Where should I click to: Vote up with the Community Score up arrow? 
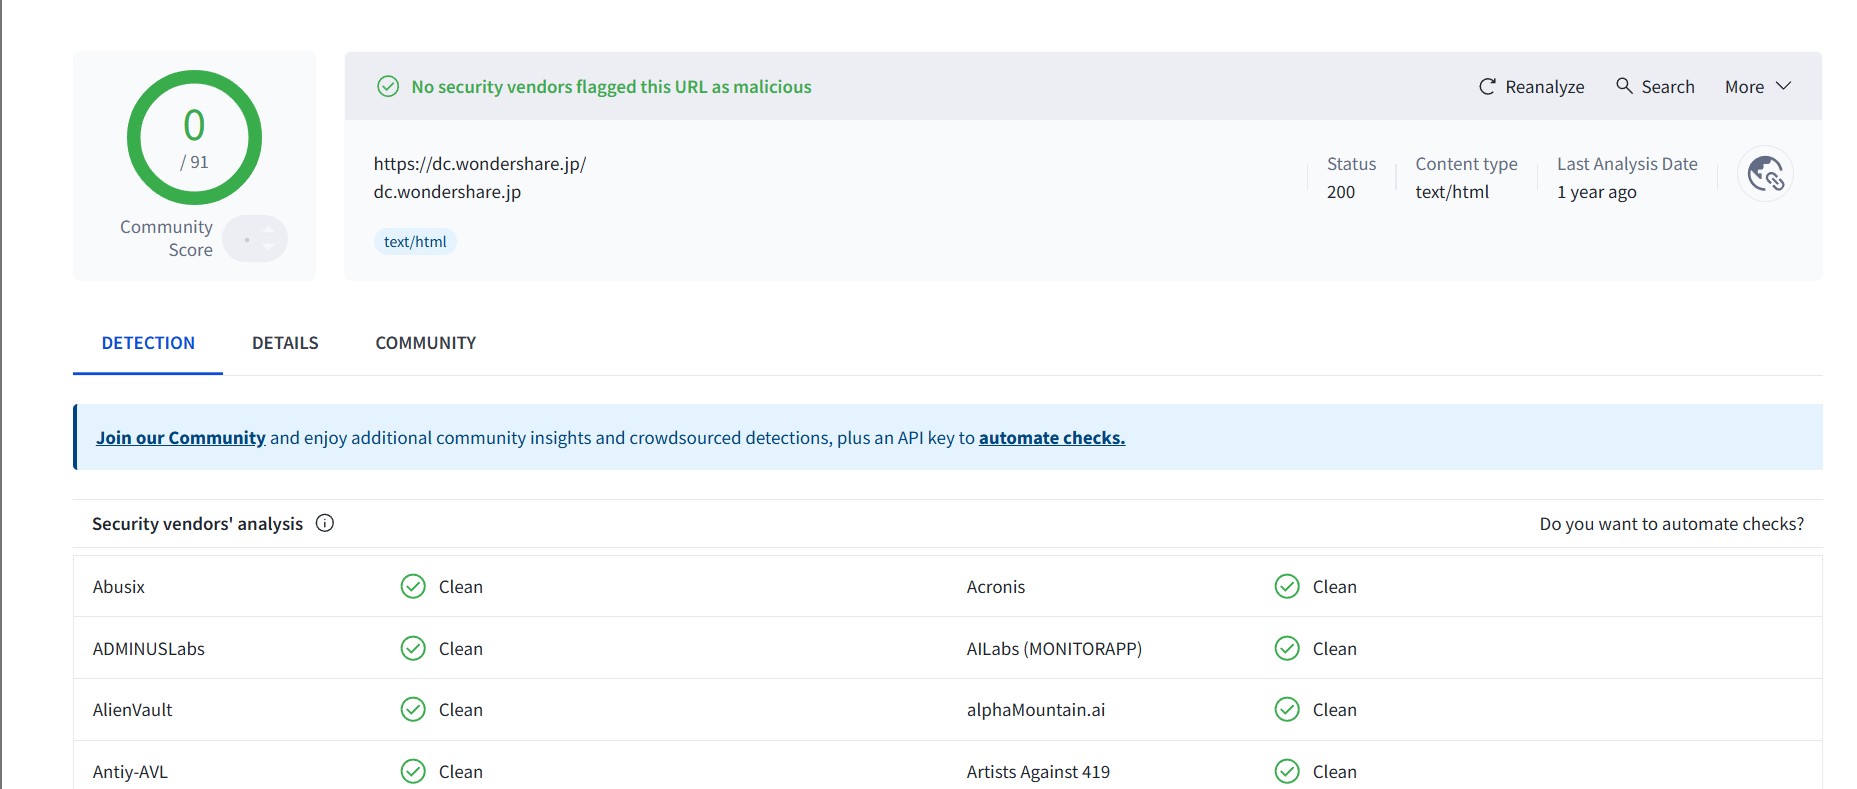point(268,231)
